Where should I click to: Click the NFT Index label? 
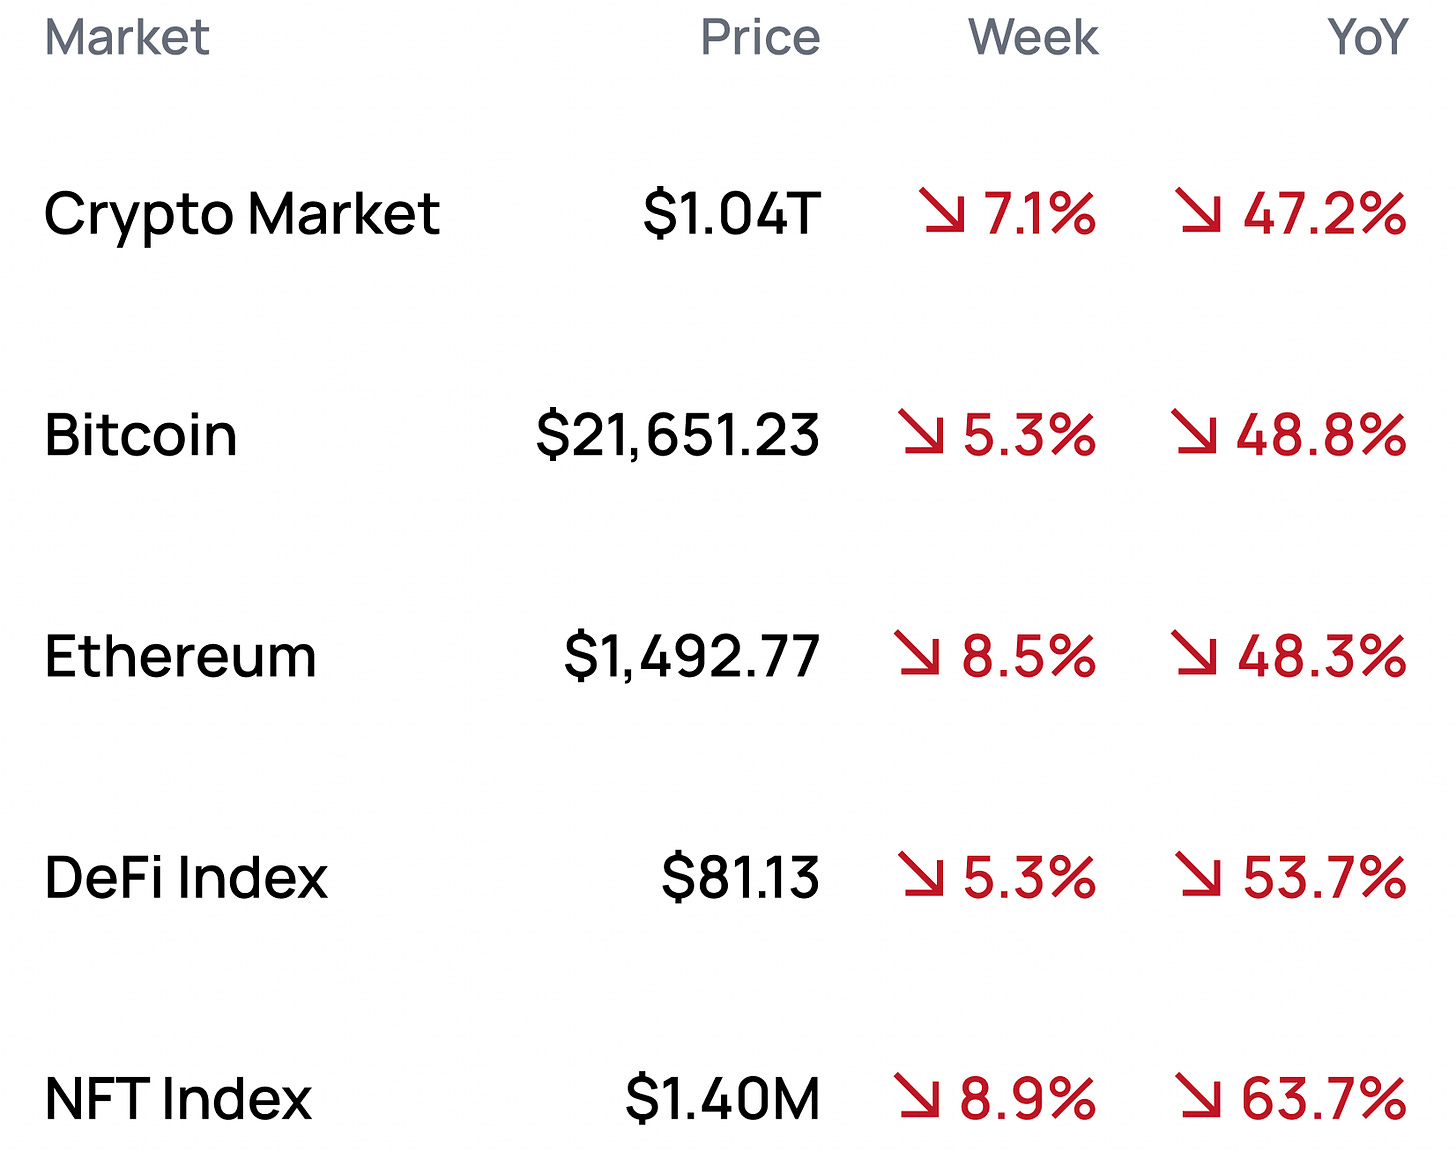tap(178, 1098)
